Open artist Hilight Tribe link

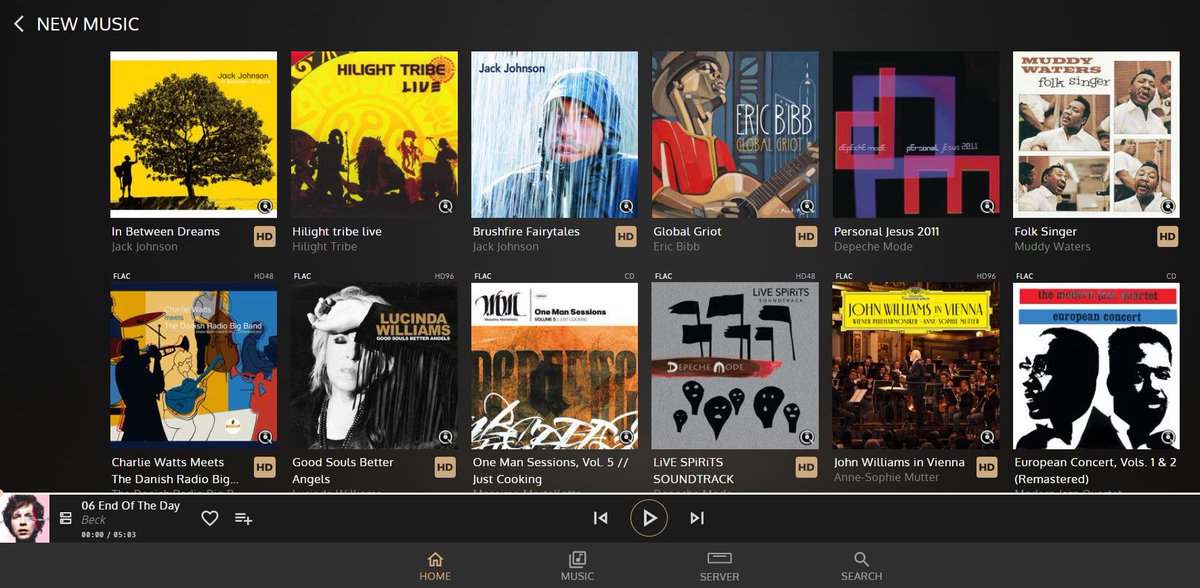click(x=324, y=247)
